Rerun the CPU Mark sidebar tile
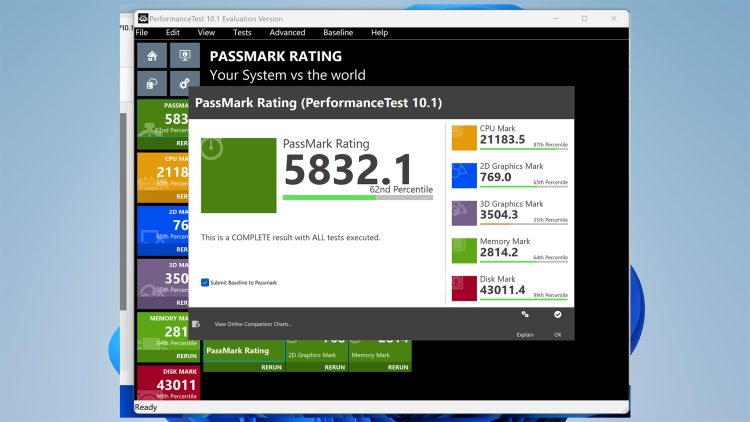The height and width of the screenshot is (422, 750). pyautogui.click(x=182, y=196)
